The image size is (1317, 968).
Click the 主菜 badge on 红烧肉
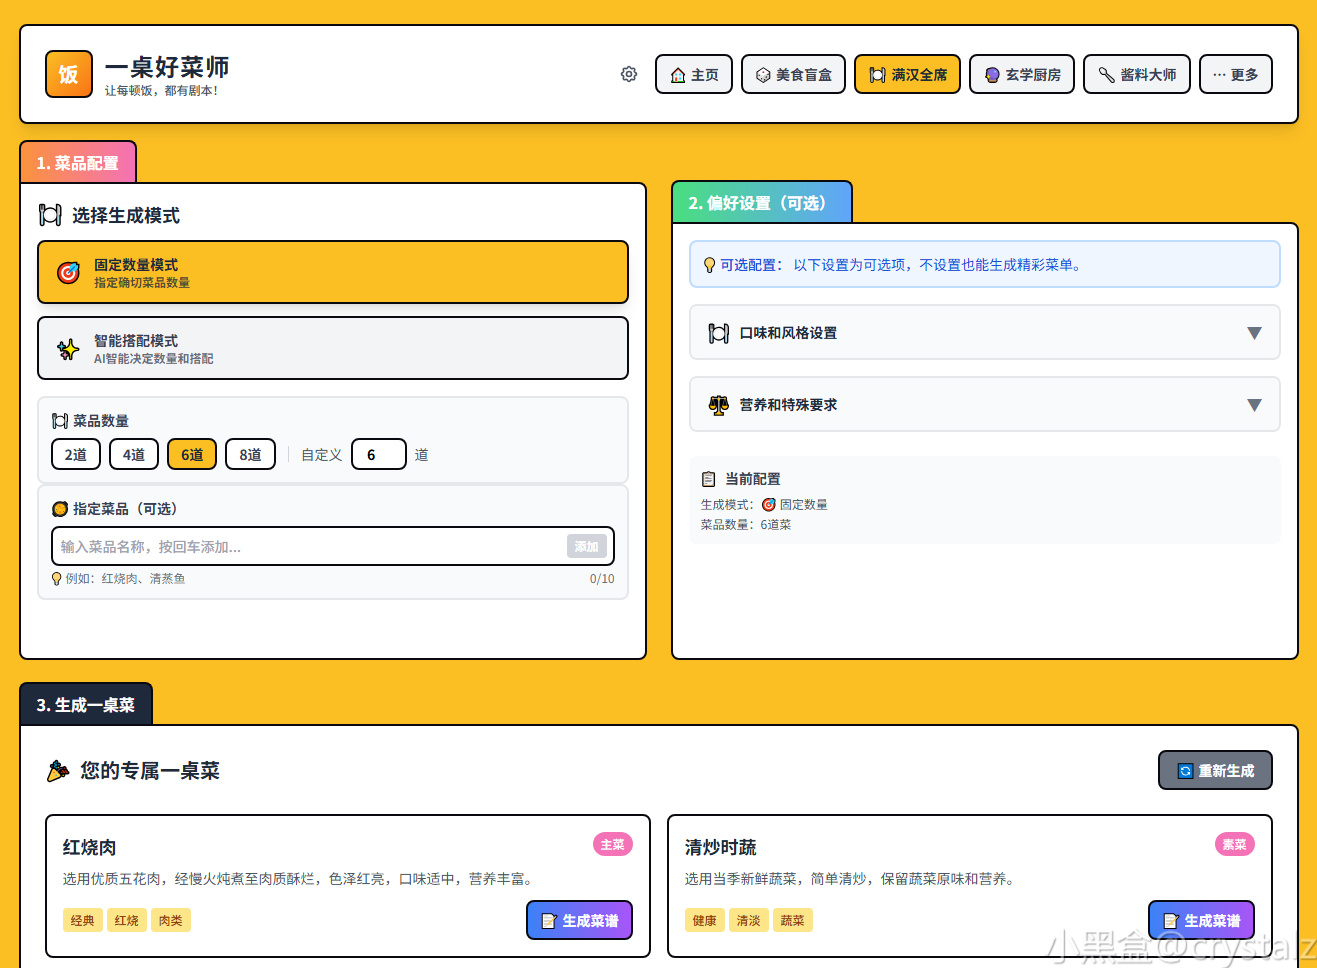pyautogui.click(x=613, y=845)
